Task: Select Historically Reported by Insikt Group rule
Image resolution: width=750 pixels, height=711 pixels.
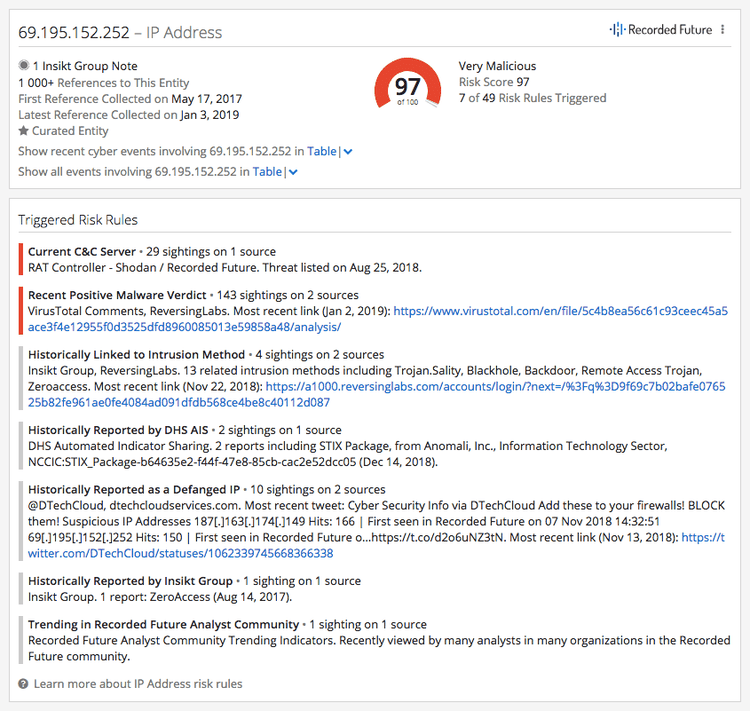Action: 130,581
